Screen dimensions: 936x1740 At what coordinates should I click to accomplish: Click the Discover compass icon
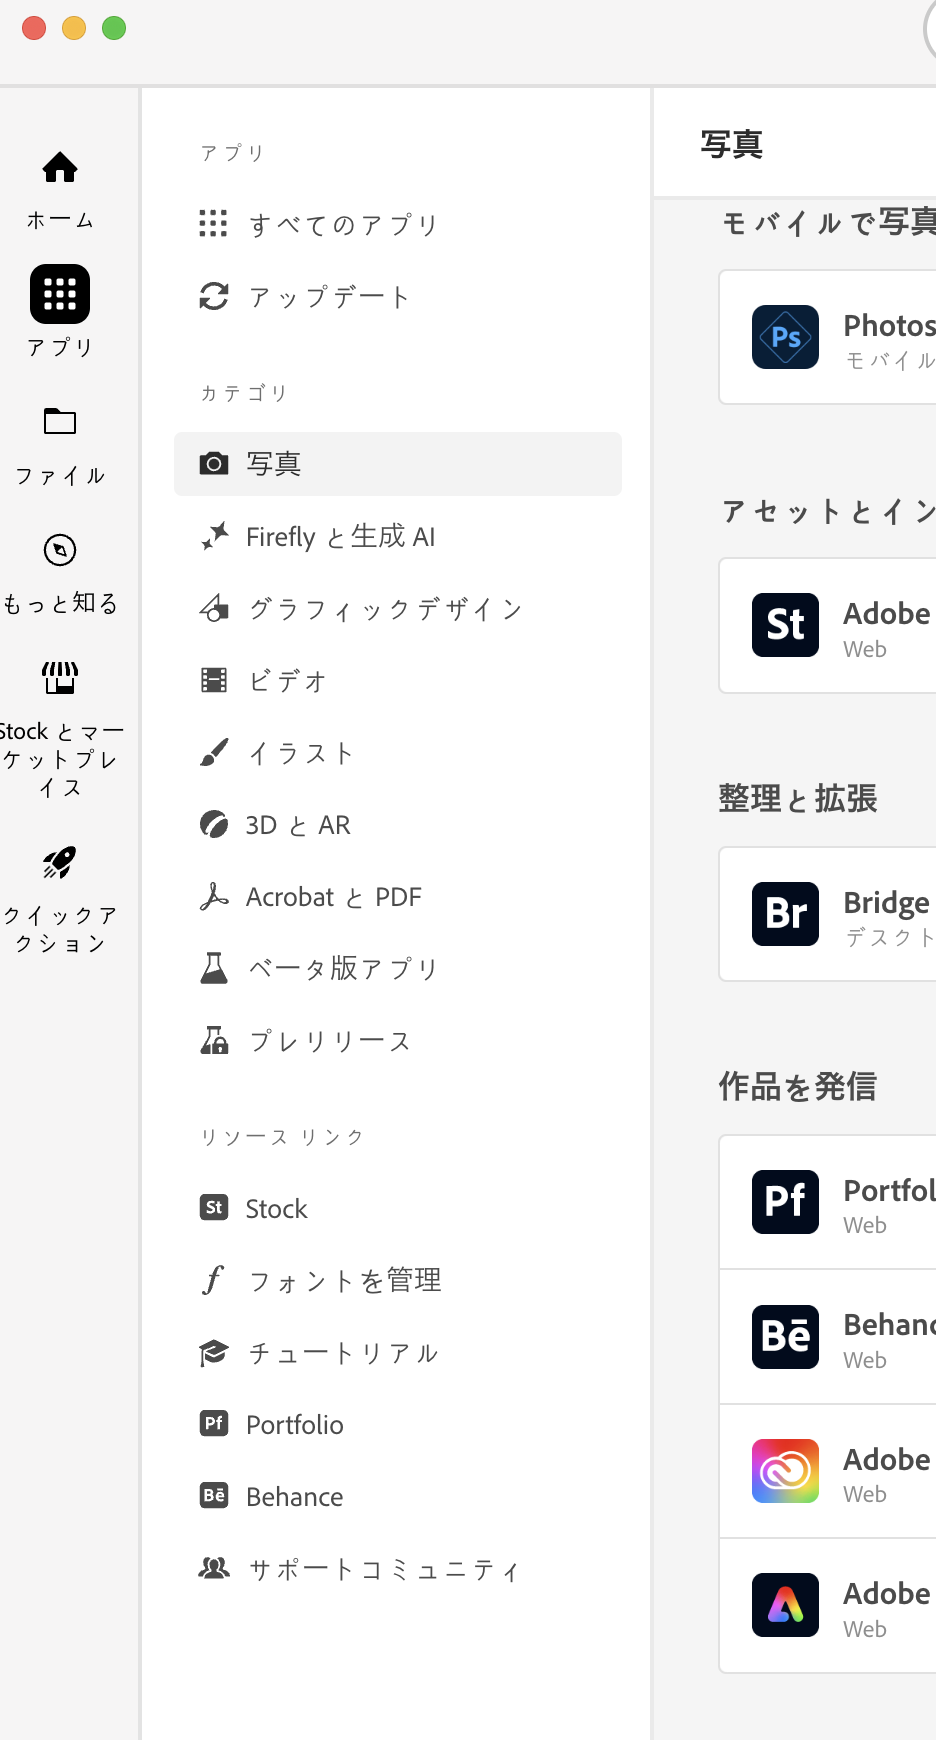point(60,550)
